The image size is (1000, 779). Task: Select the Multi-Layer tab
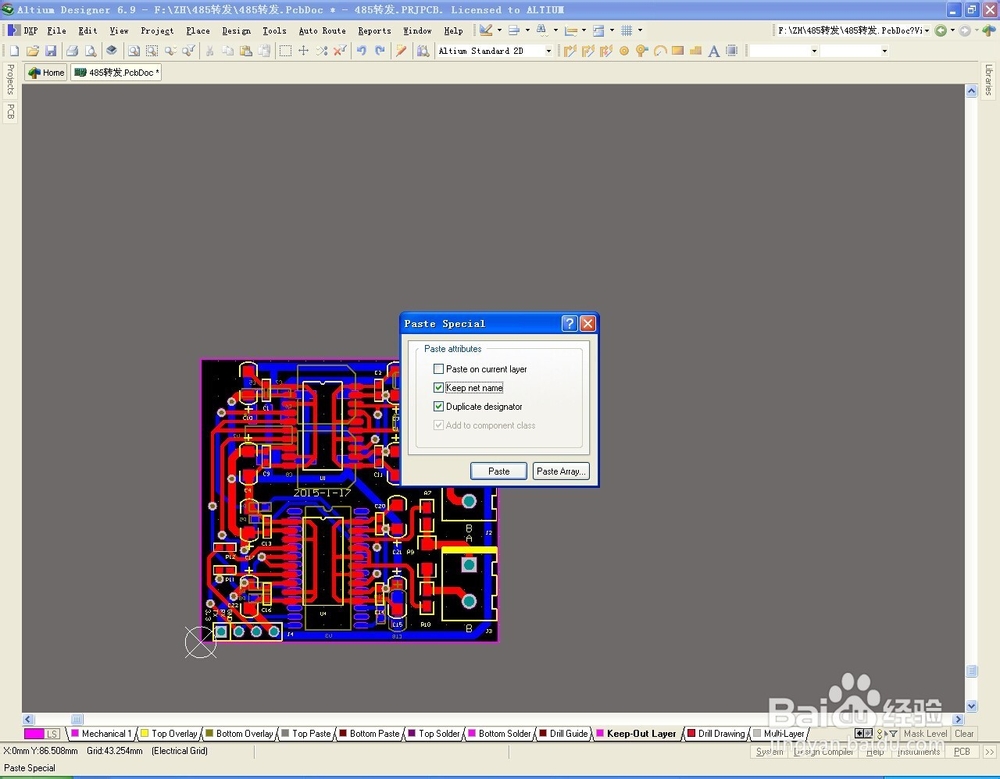778,734
